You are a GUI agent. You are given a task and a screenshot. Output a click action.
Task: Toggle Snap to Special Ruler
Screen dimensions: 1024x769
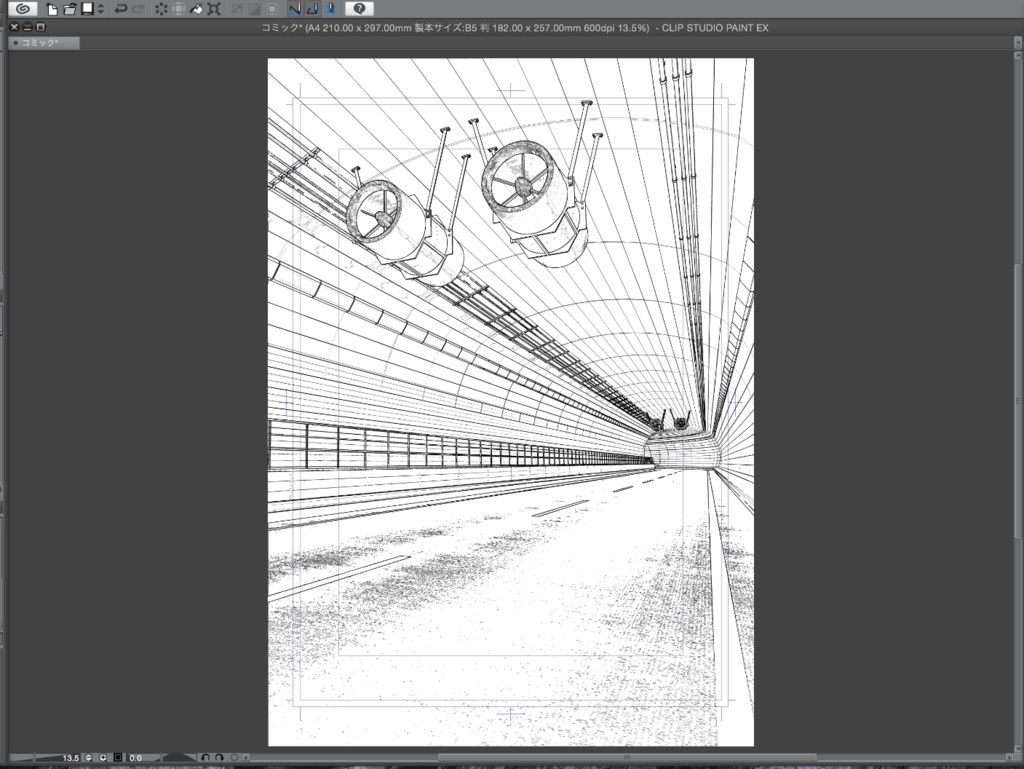tap(312, 9)
